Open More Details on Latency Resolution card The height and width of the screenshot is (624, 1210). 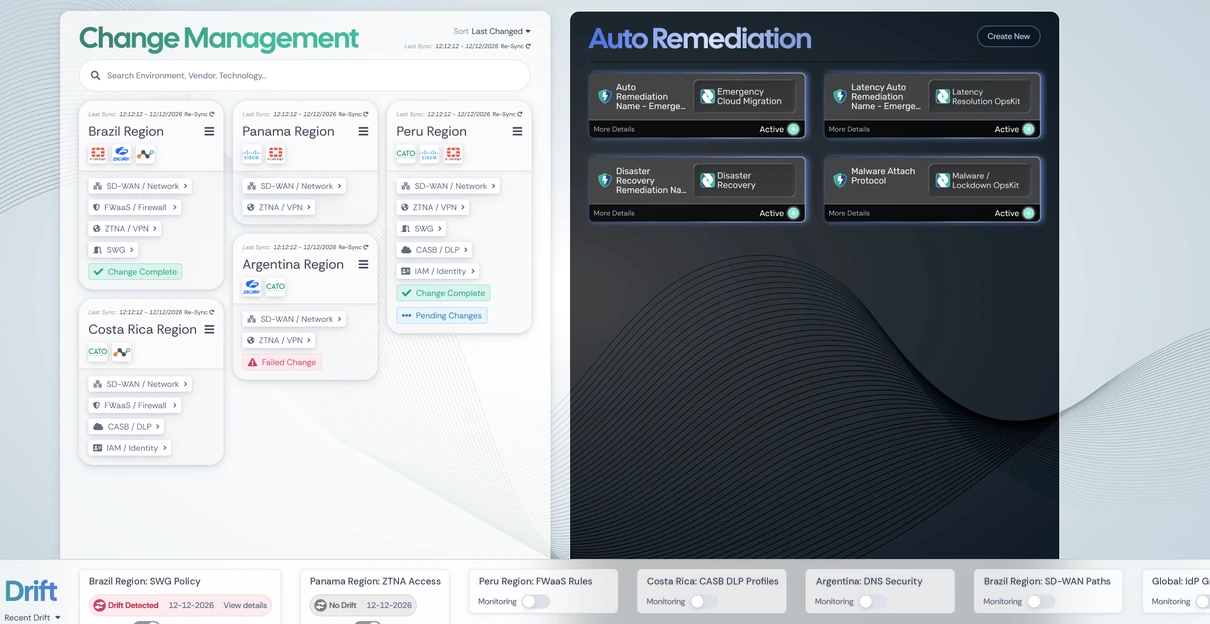(849, 129)
